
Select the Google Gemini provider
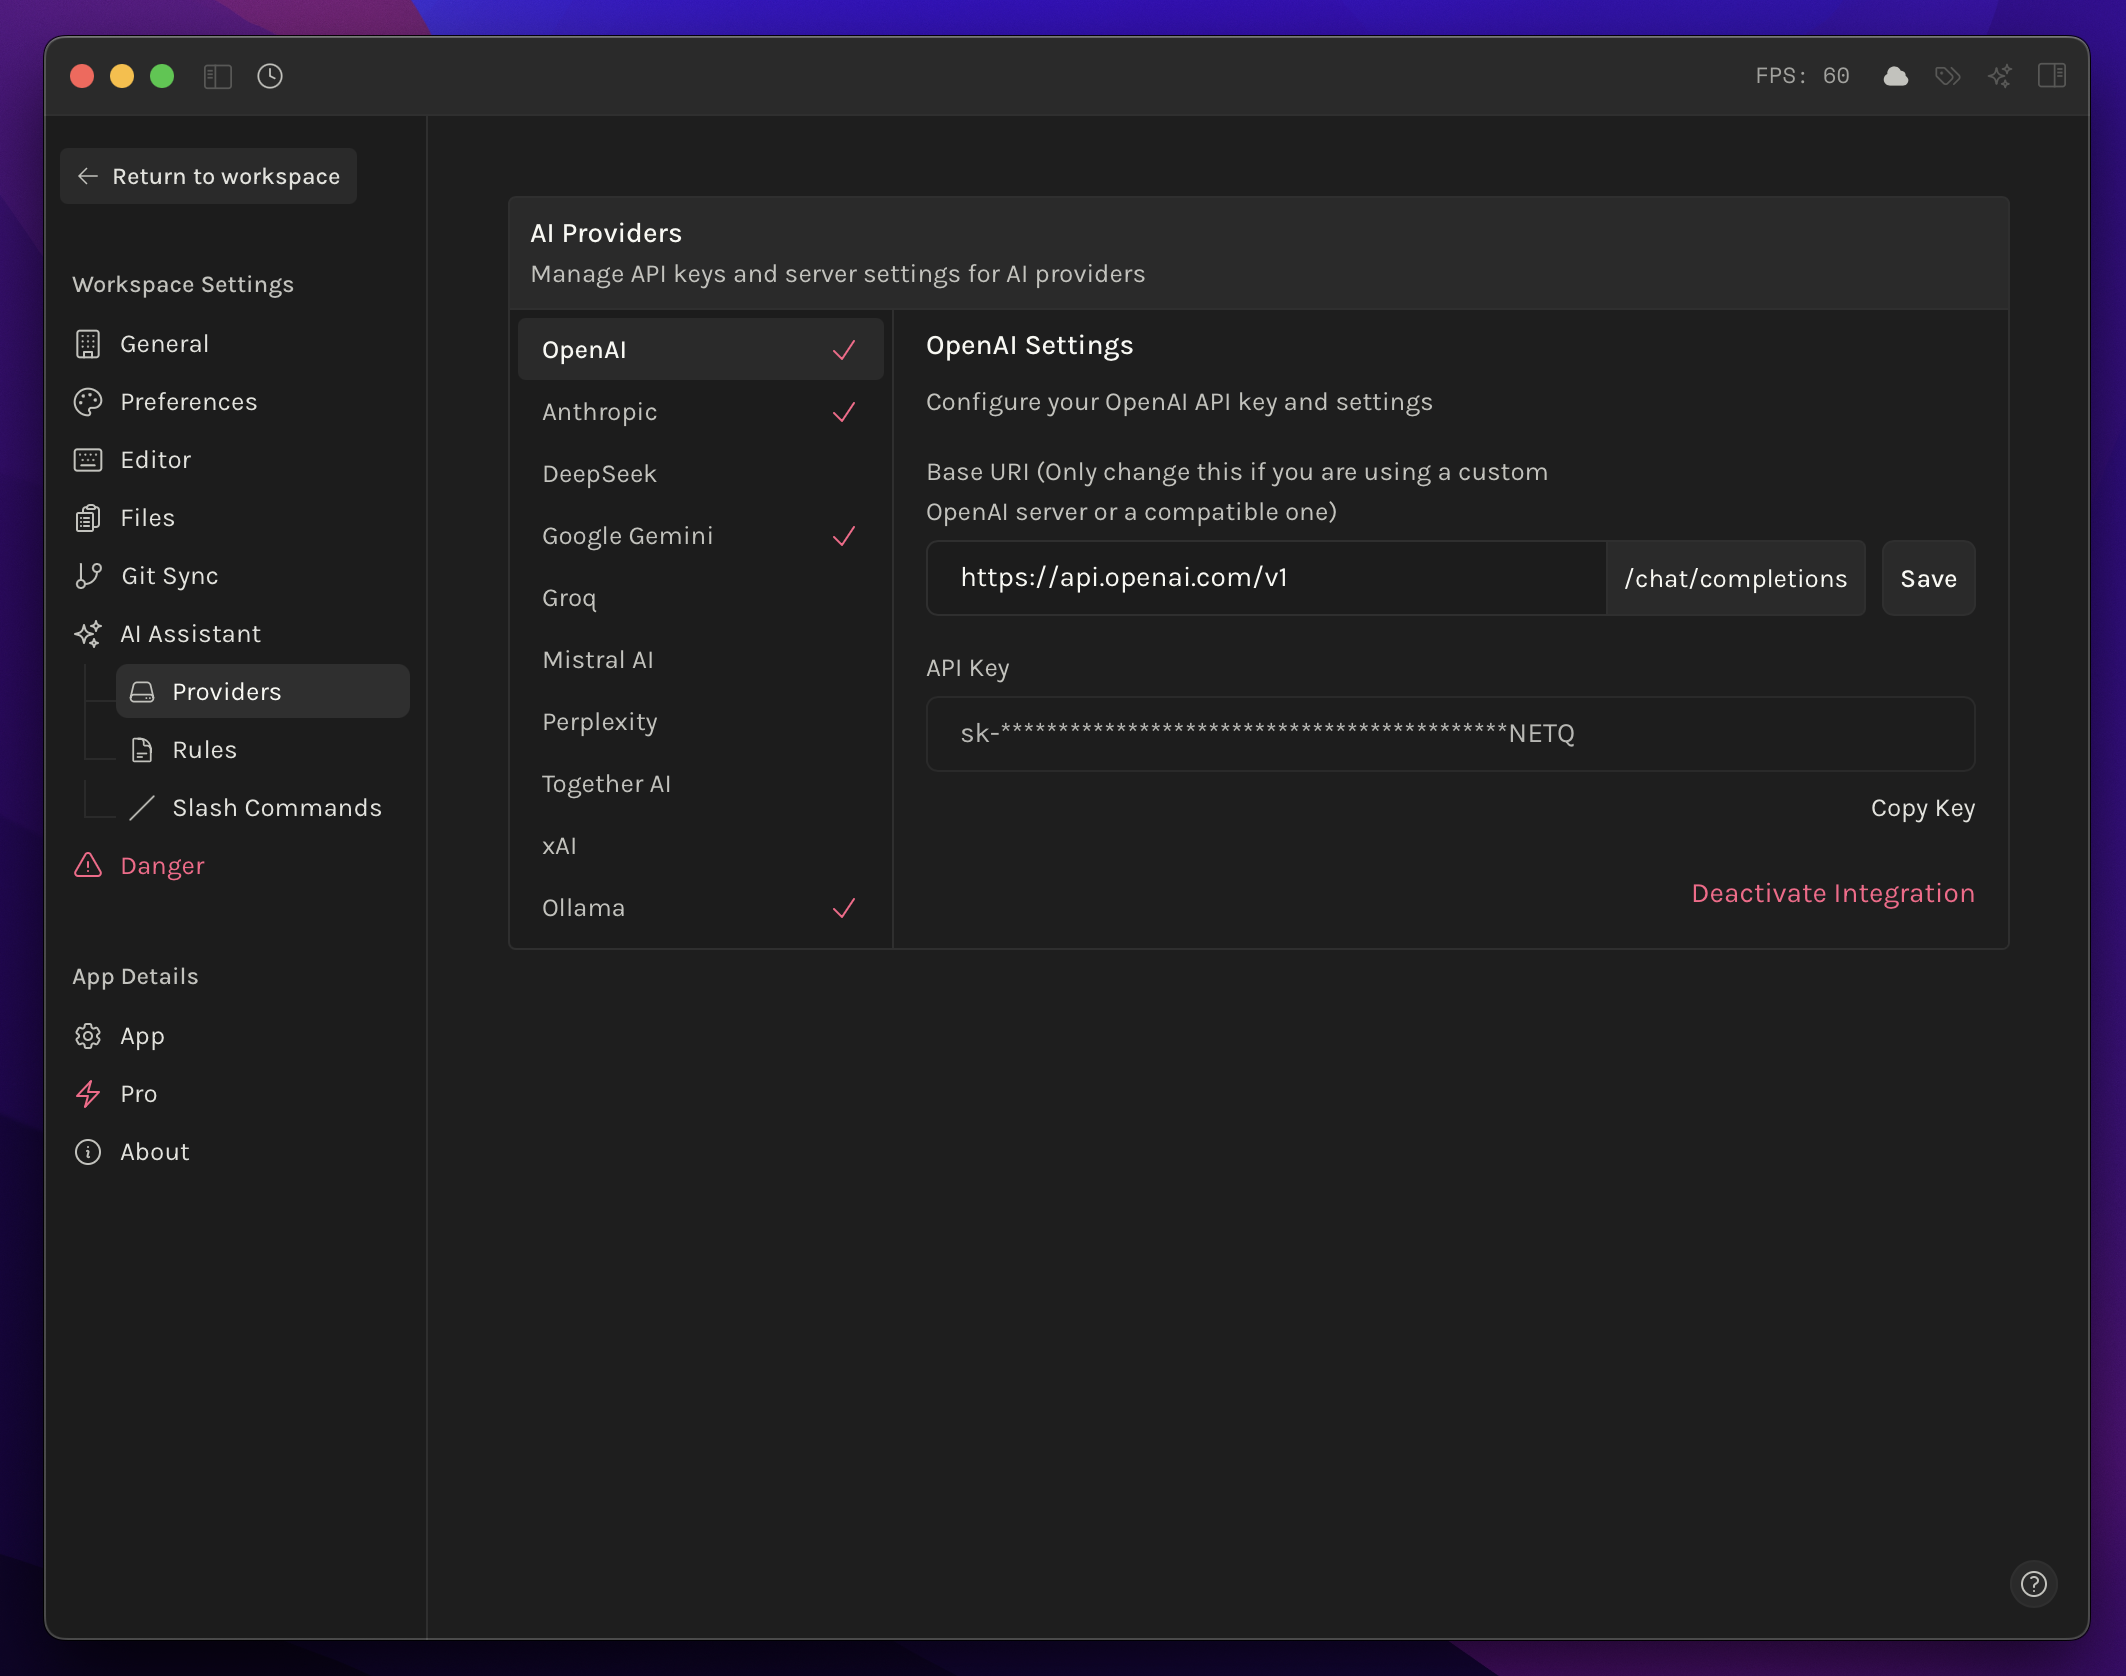[x=700, y=536]
